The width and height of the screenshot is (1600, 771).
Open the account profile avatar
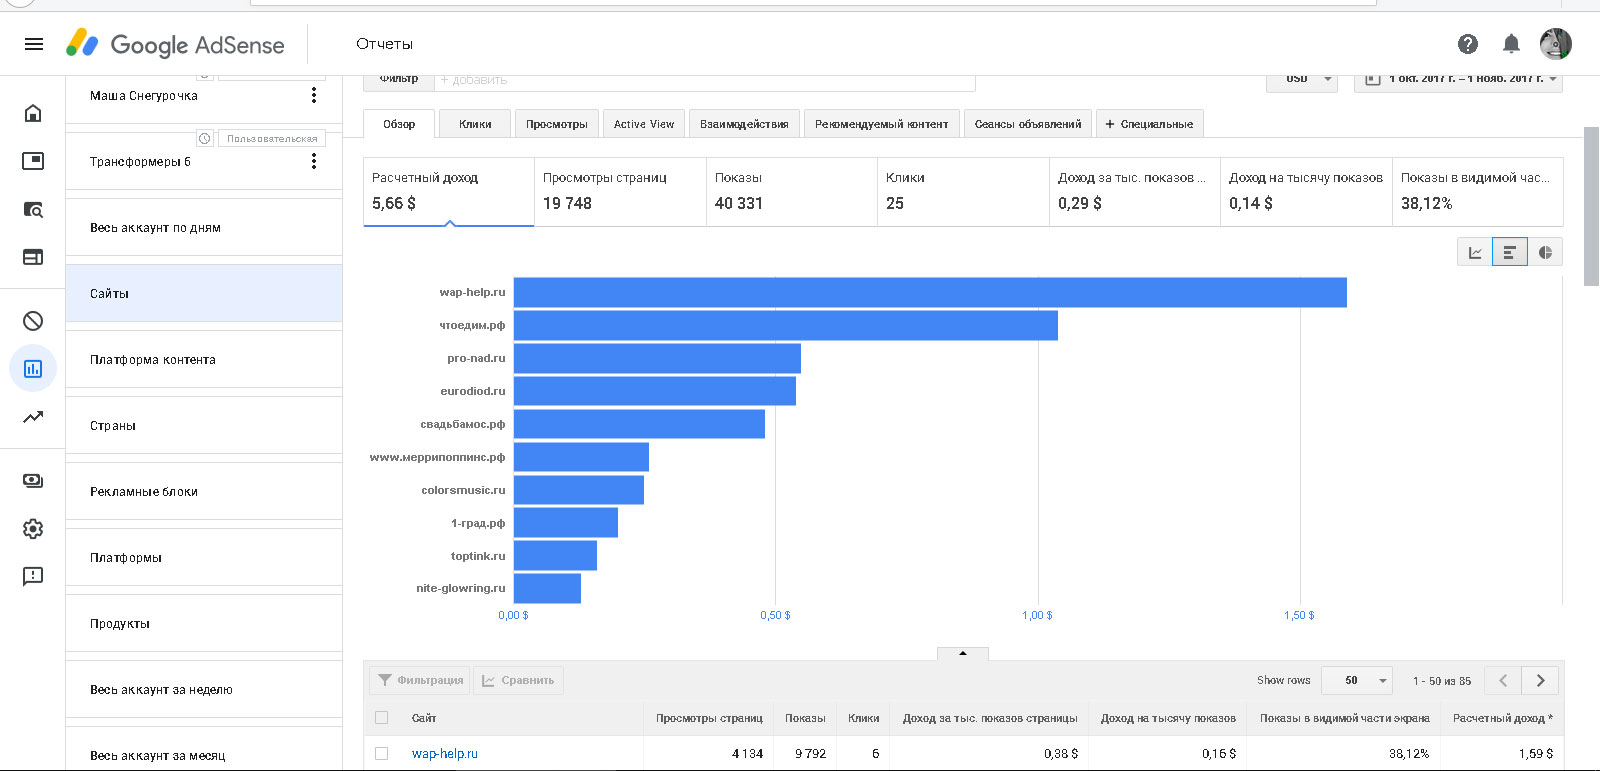(x=1555, y=44)
